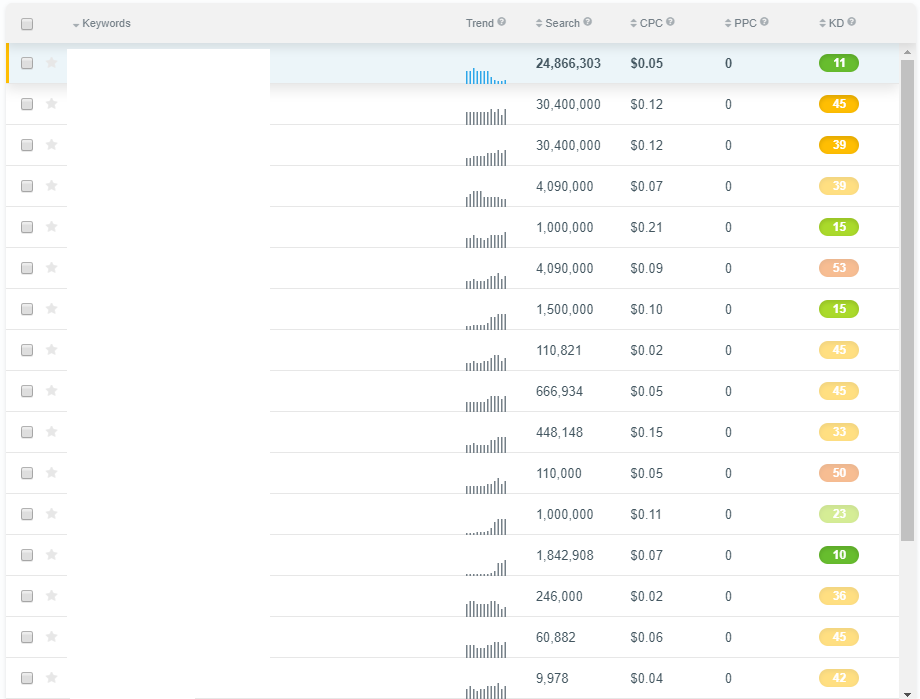This screenshot has height=699, width=920.
Task: Click the CPC value $0.21
Action: pos(647,227)
